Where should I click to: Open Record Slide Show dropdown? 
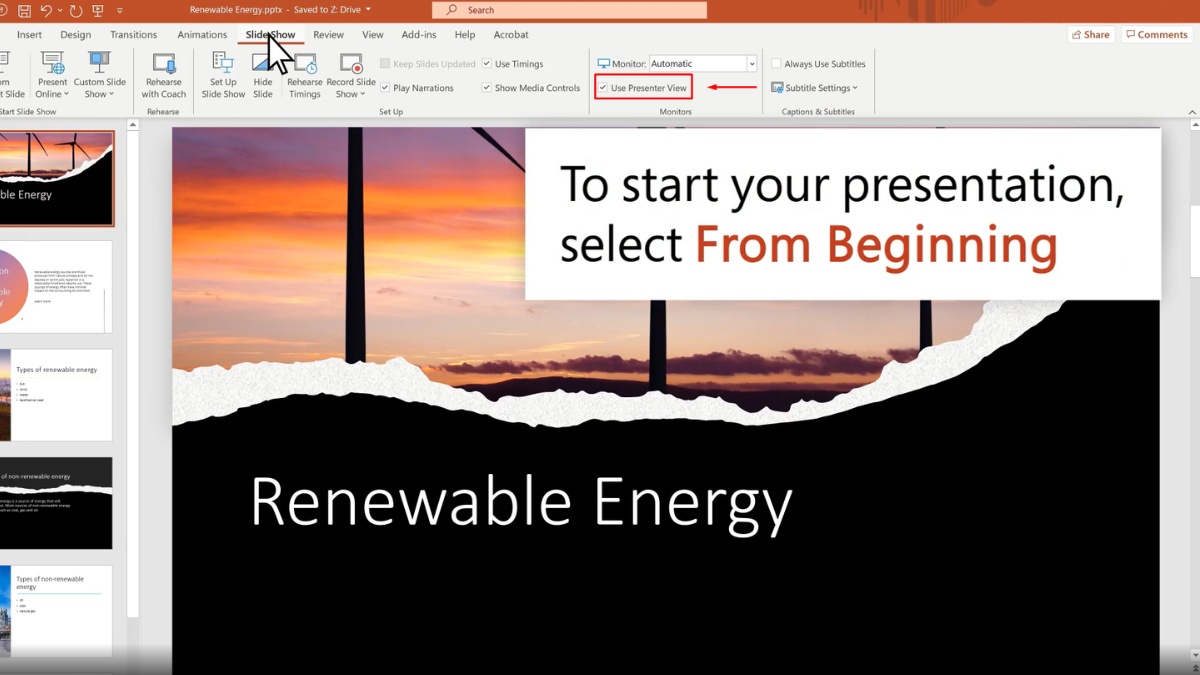(350, 76)
